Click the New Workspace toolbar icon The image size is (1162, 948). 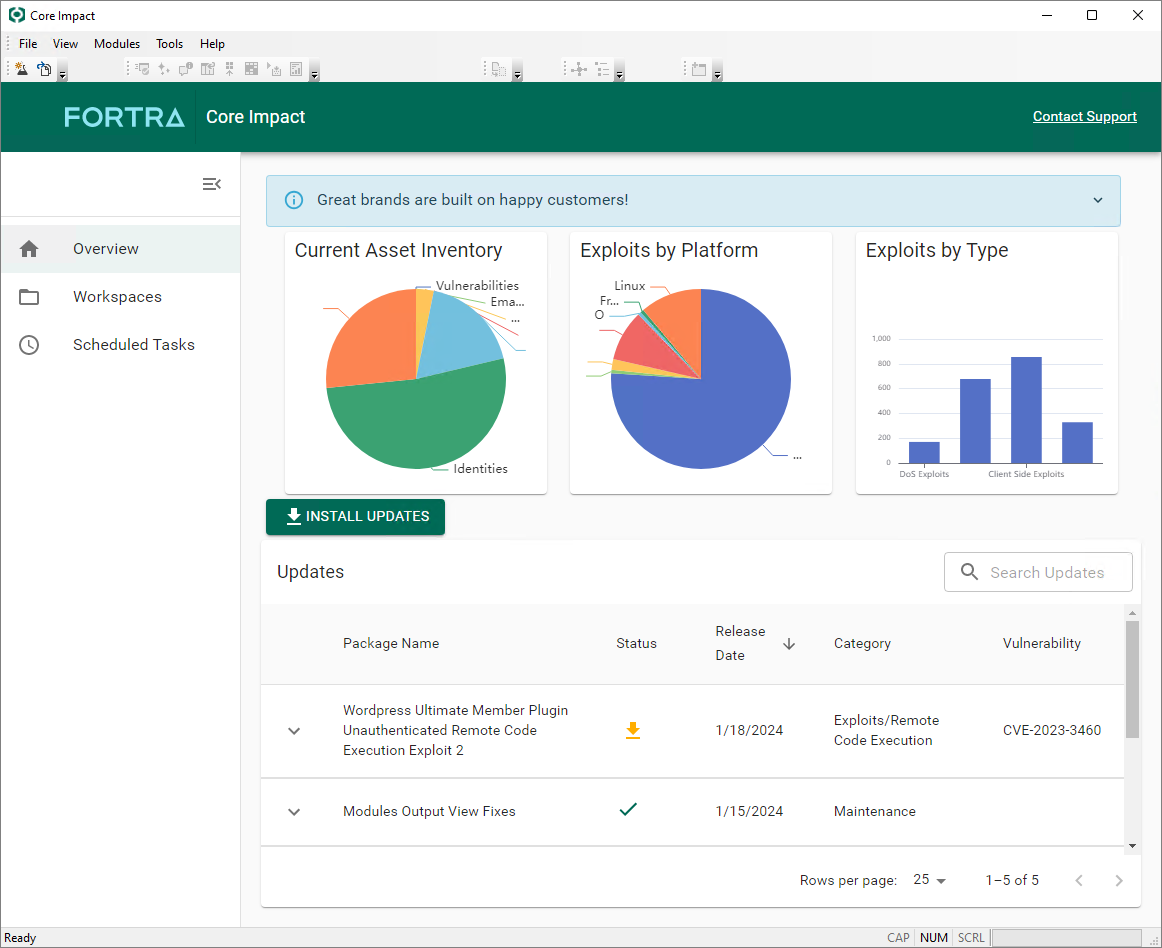[x=22, y=69]
